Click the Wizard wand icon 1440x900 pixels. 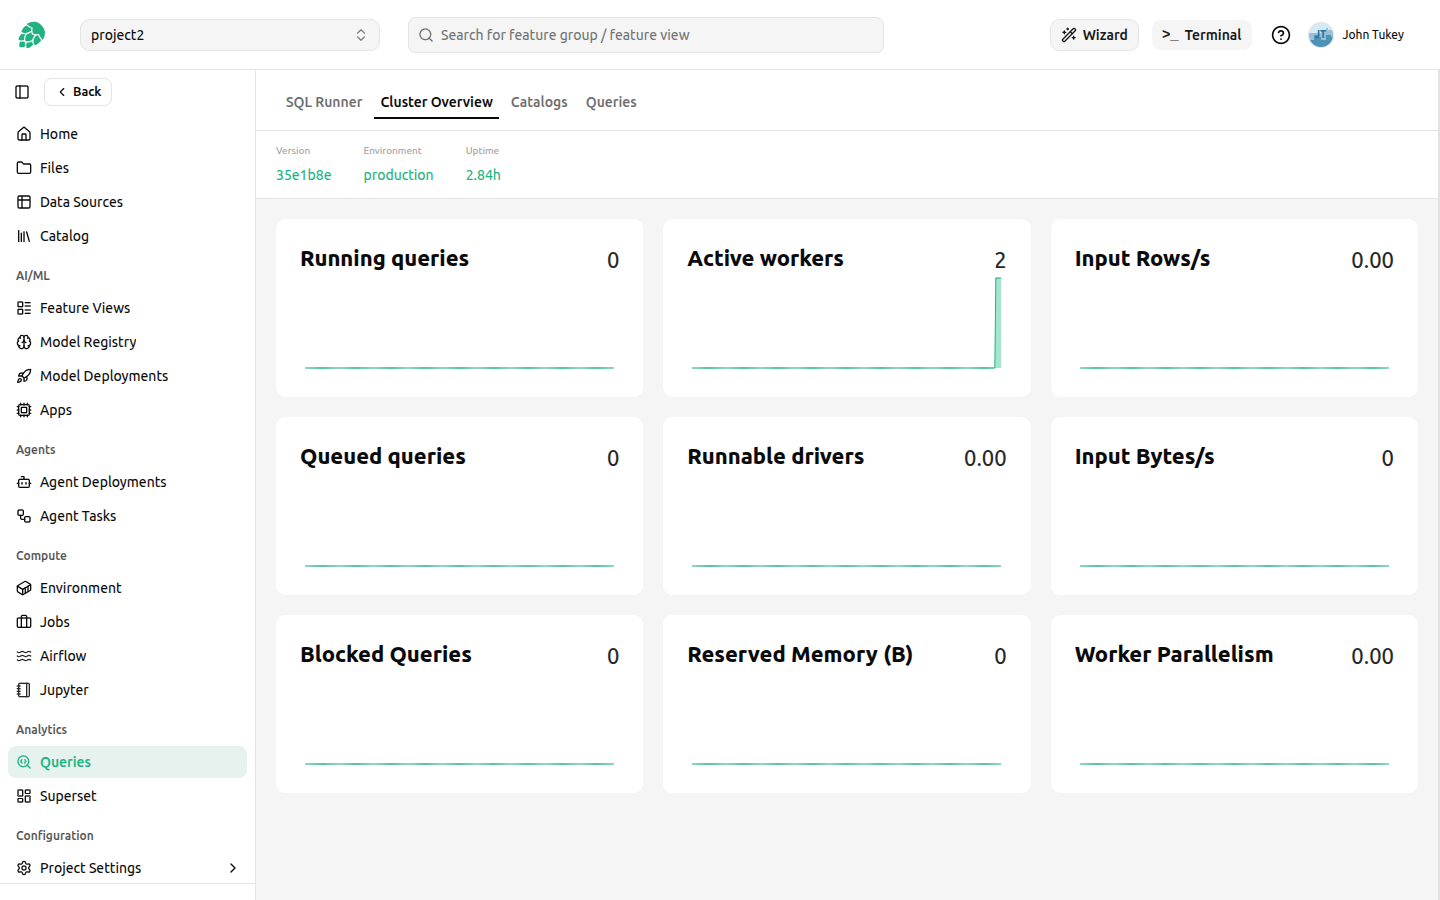(1069, 35)
